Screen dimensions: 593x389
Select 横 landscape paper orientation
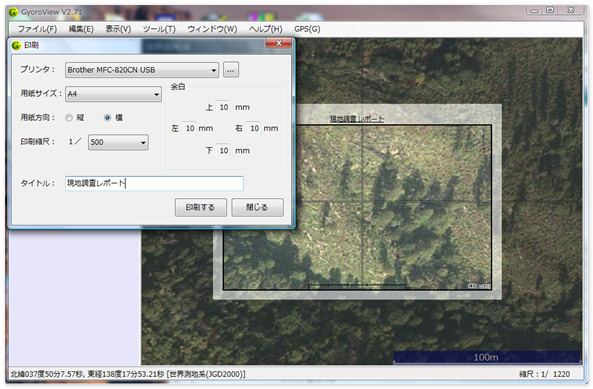coord(107,118)
